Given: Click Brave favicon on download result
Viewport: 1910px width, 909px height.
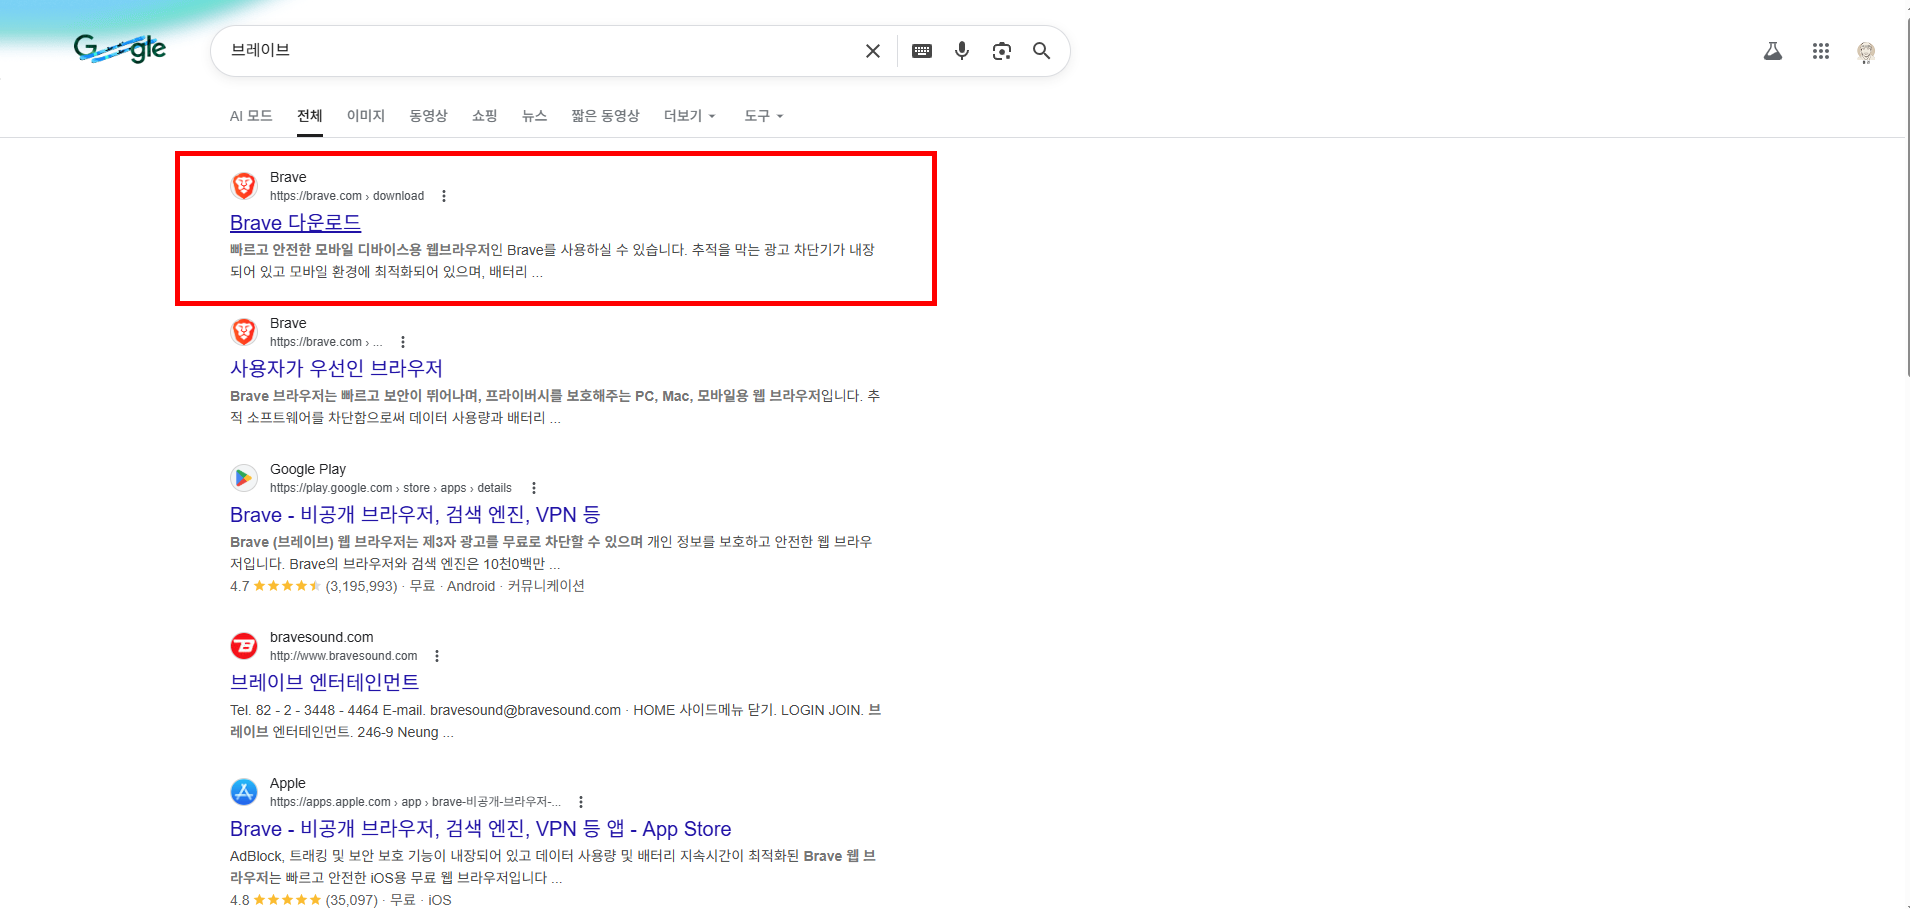Looking at the screenshot, I should point(244,186).
